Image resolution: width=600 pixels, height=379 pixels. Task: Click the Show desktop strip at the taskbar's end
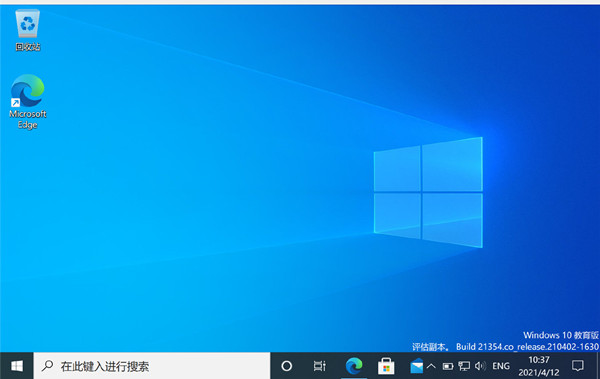598,366
